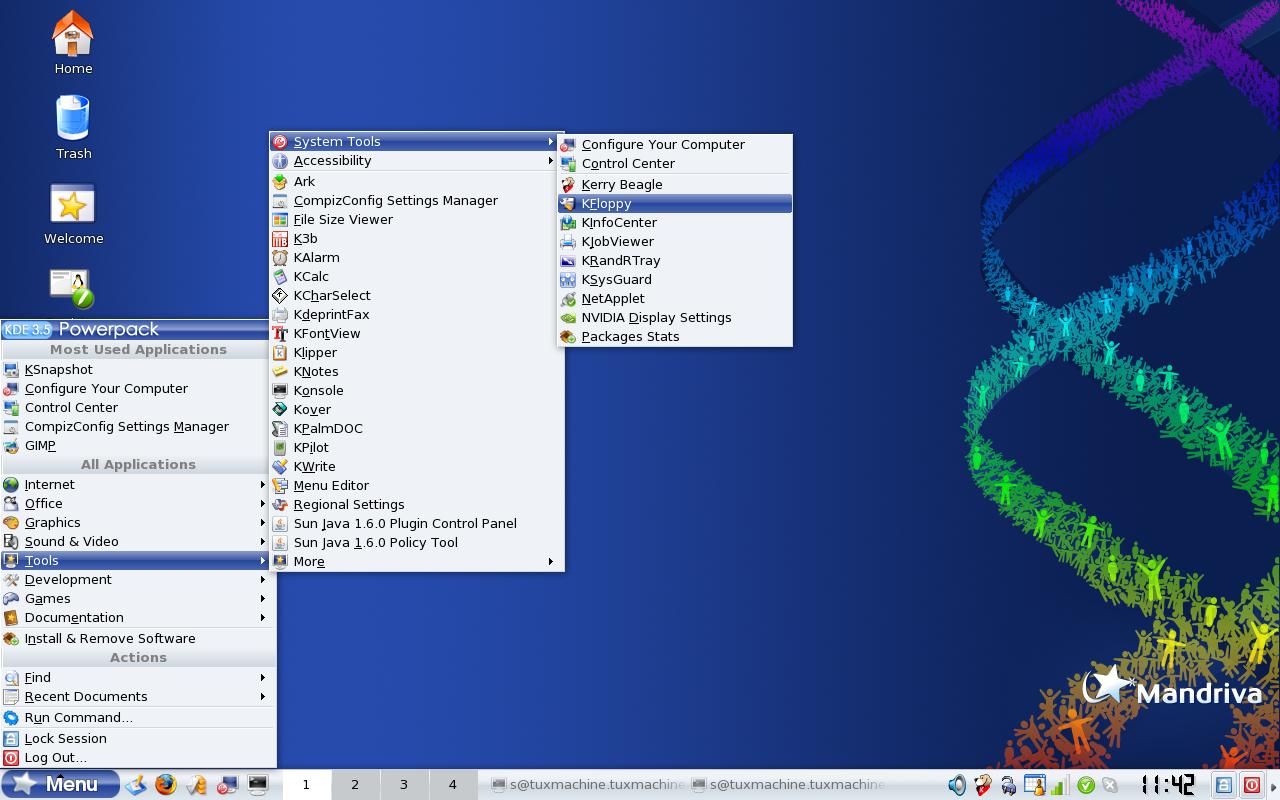
Task: Switch to virtual desktop 4
Action: (453, 785)
